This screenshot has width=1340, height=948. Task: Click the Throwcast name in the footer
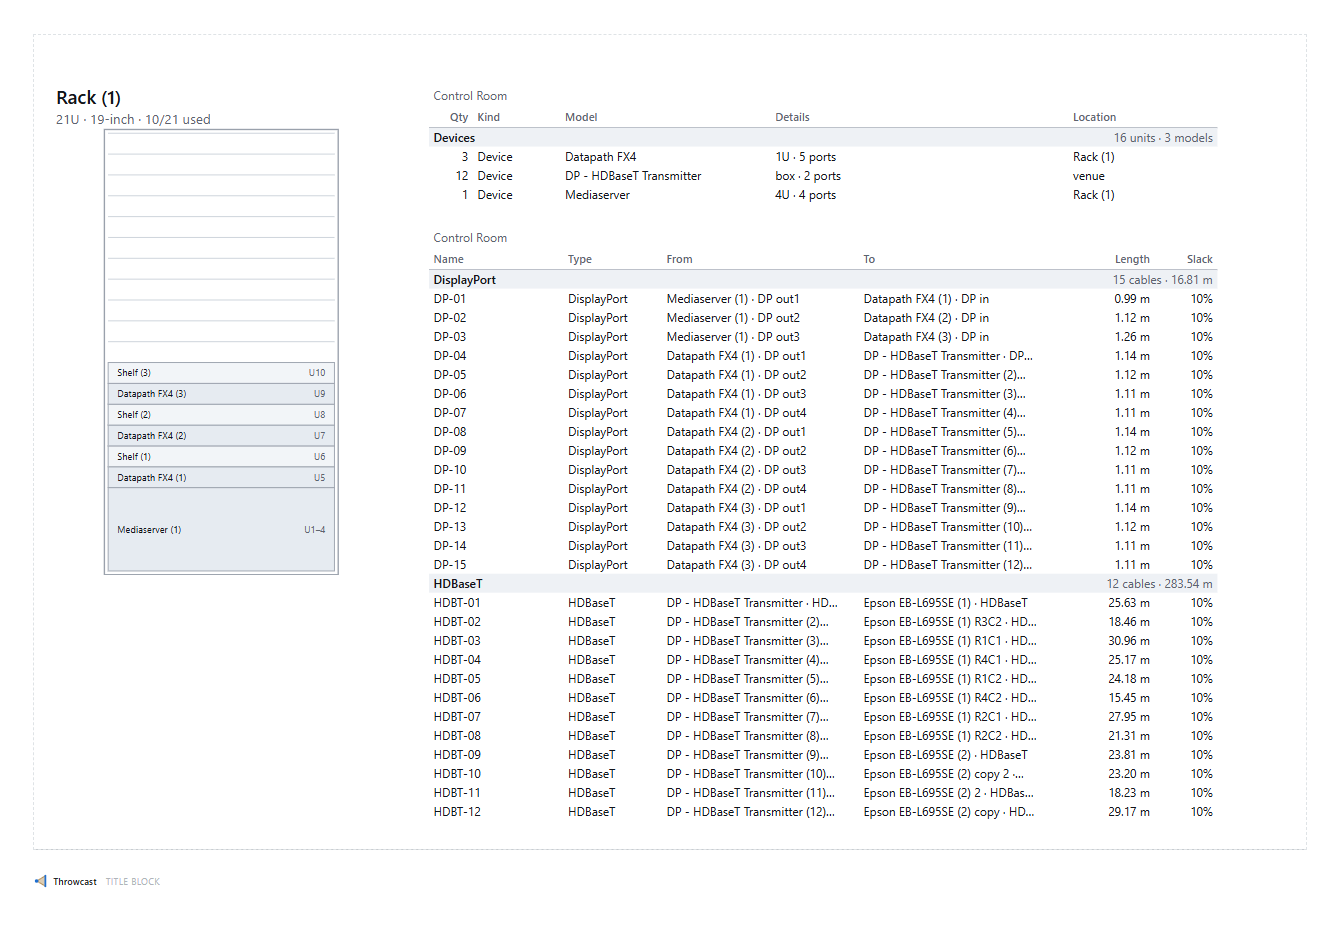point(75,882)
